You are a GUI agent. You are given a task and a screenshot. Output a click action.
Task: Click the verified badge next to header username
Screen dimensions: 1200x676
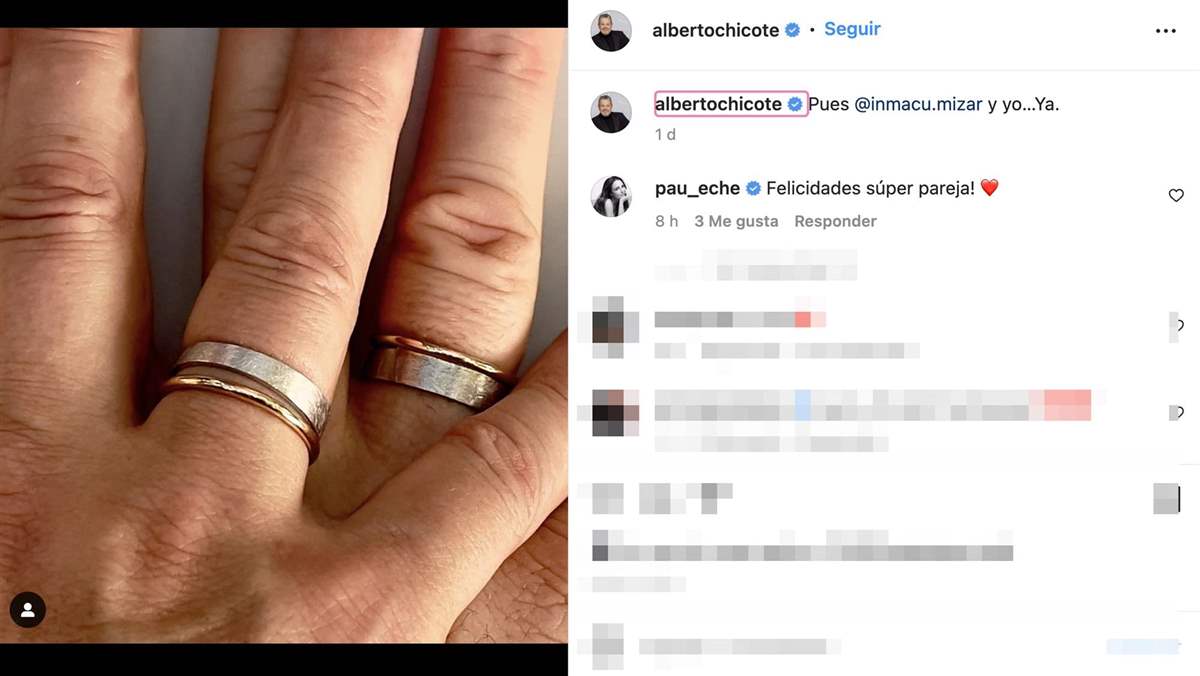click(x=792, y=30)
